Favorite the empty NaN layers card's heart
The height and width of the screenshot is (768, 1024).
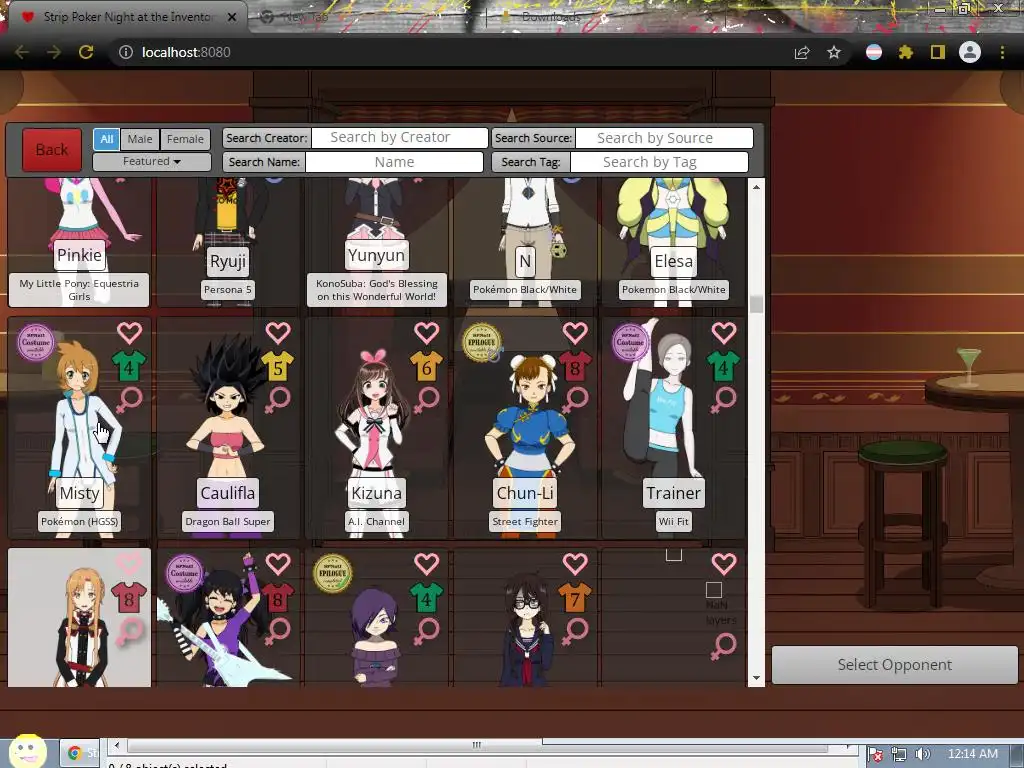click(x=724, y=564)
